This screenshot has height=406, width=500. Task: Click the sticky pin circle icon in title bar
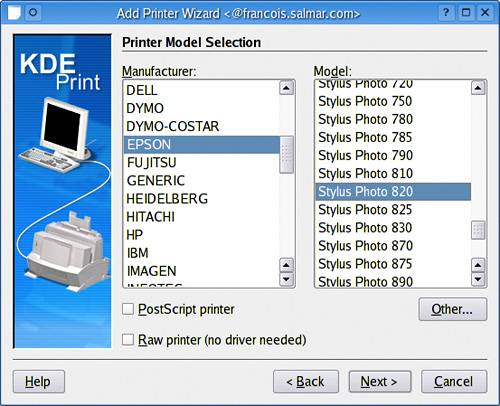tap(33, 13)
